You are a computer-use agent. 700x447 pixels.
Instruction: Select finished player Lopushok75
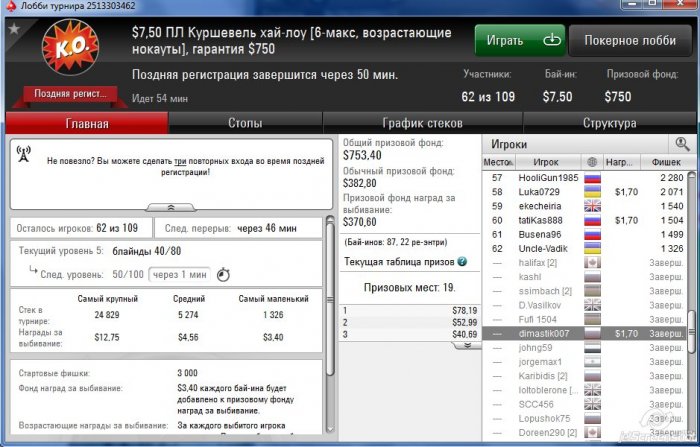pos(584,419)
